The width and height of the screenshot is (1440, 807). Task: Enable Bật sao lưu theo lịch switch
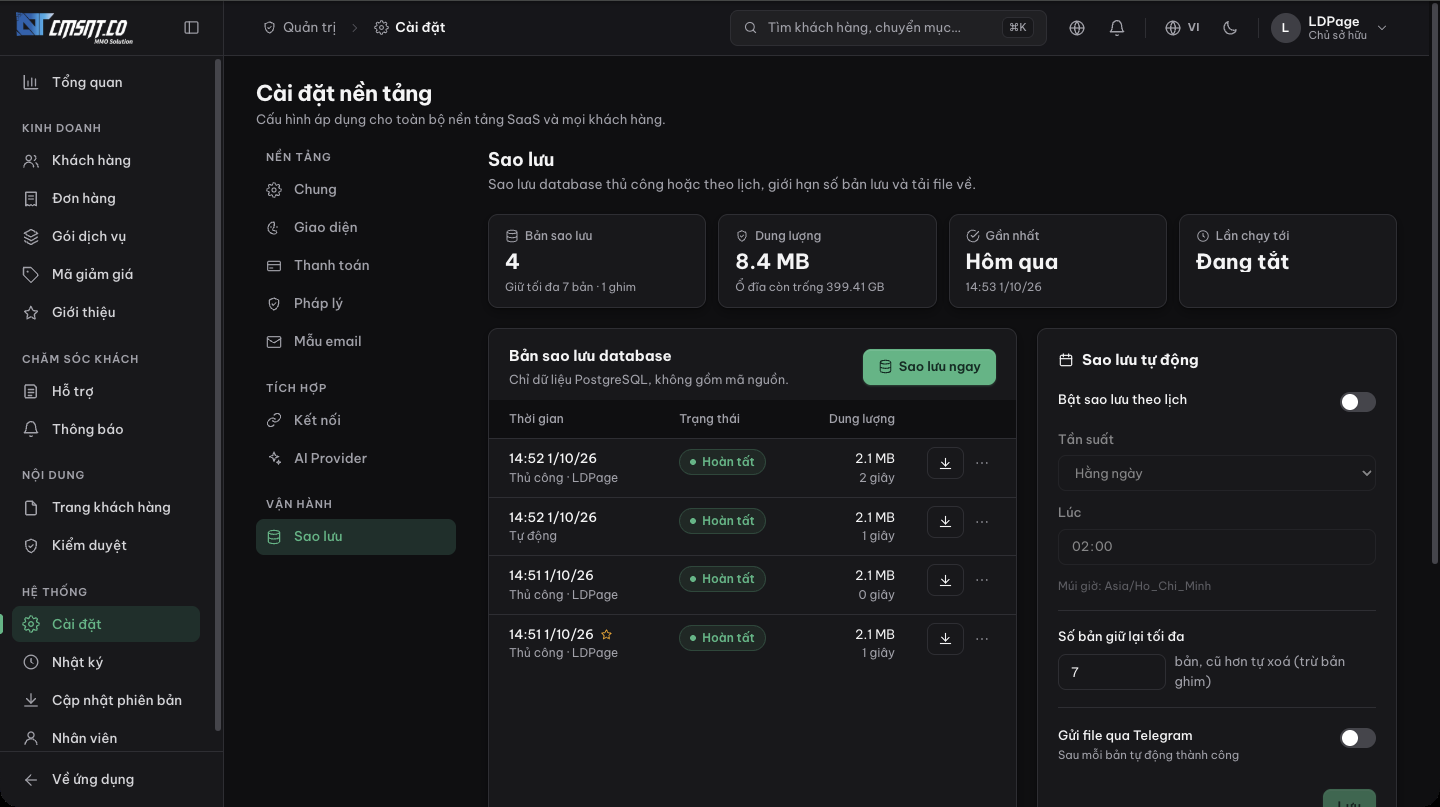point(1358,402)
